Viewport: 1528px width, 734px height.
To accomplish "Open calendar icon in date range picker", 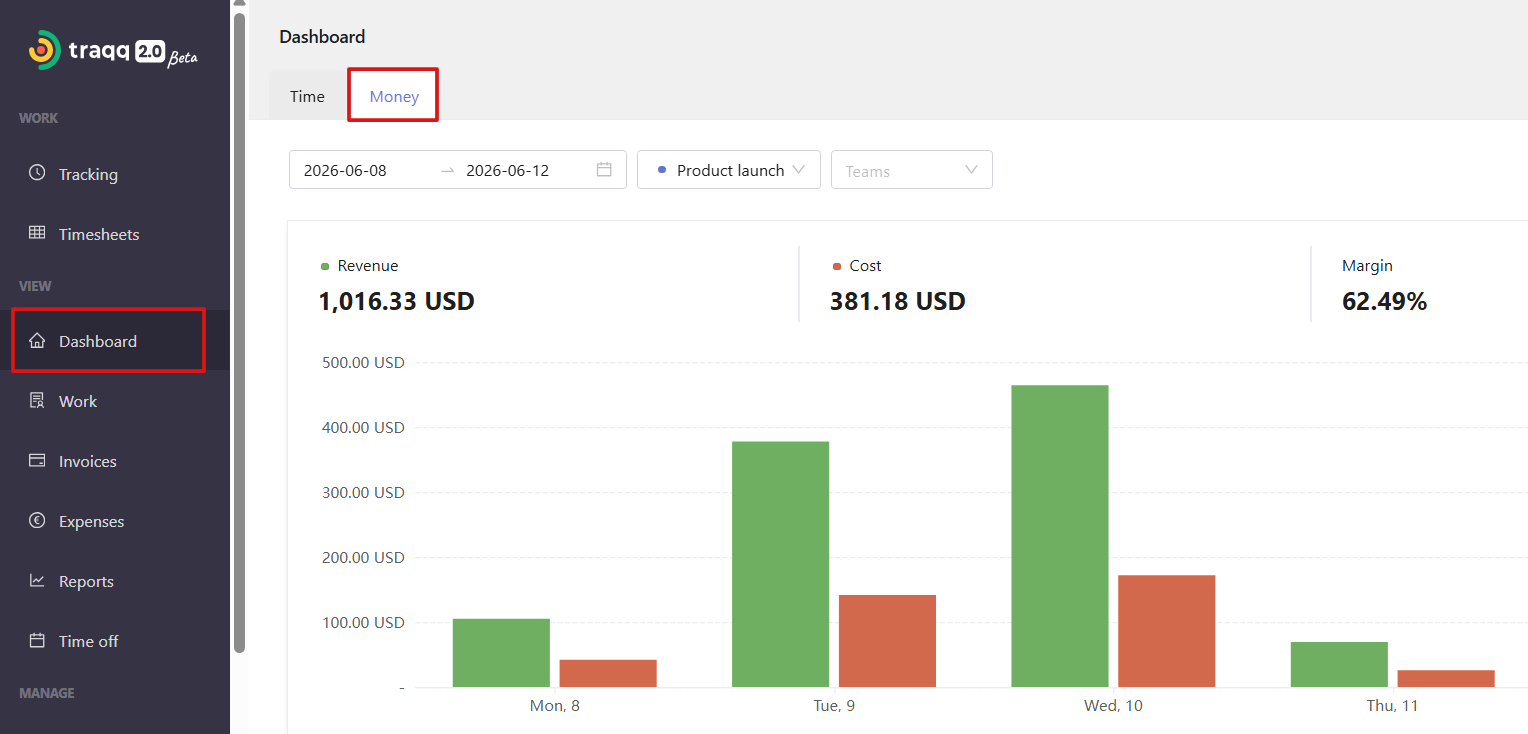I will pyautogui.click(x=604, y=169).
